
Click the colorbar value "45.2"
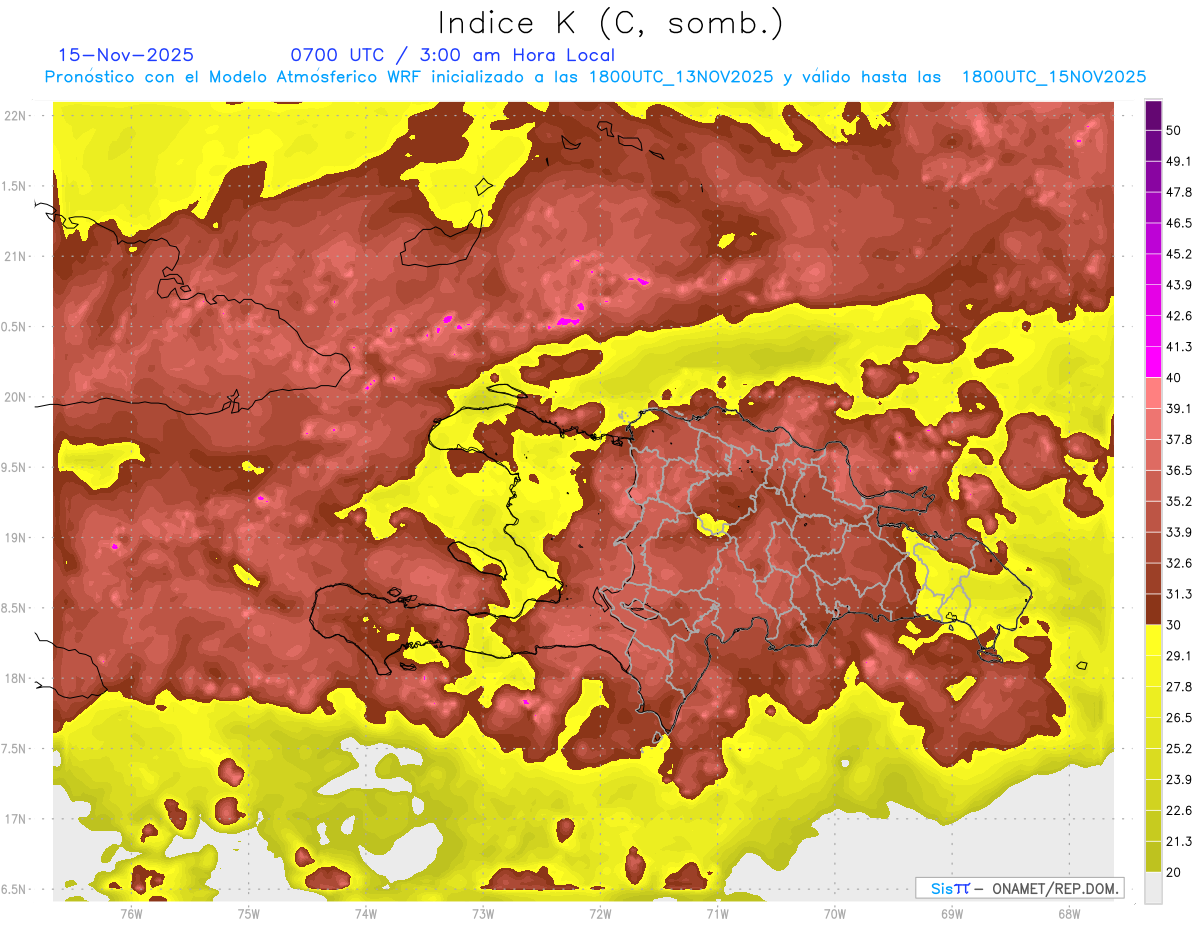[1179, 254]
